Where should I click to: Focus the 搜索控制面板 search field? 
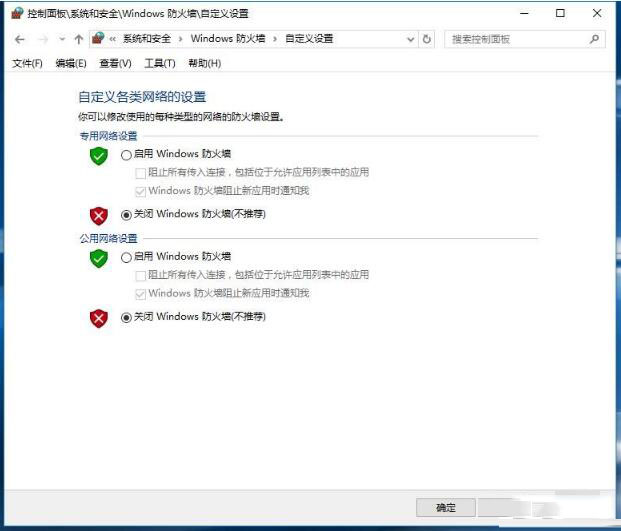coord(525,39)
